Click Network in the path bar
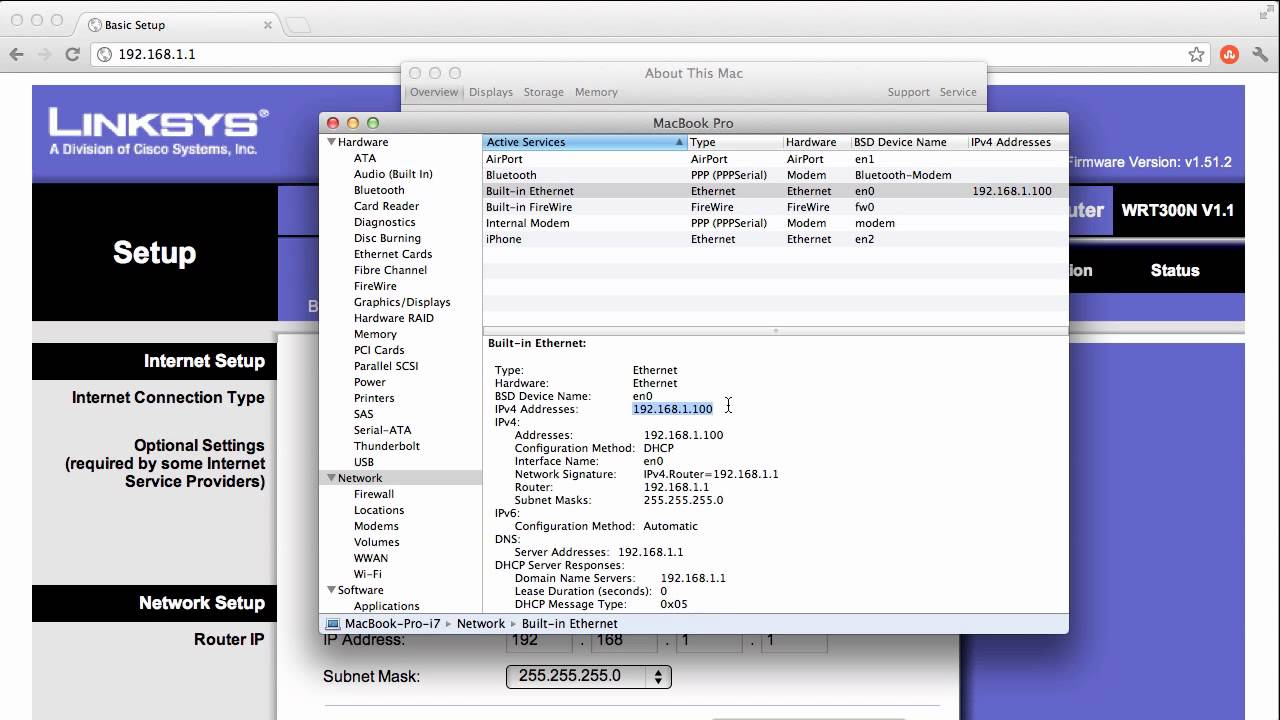Image resolution: width=1280 pixels, height=720 pixels. tap(481, 624)
